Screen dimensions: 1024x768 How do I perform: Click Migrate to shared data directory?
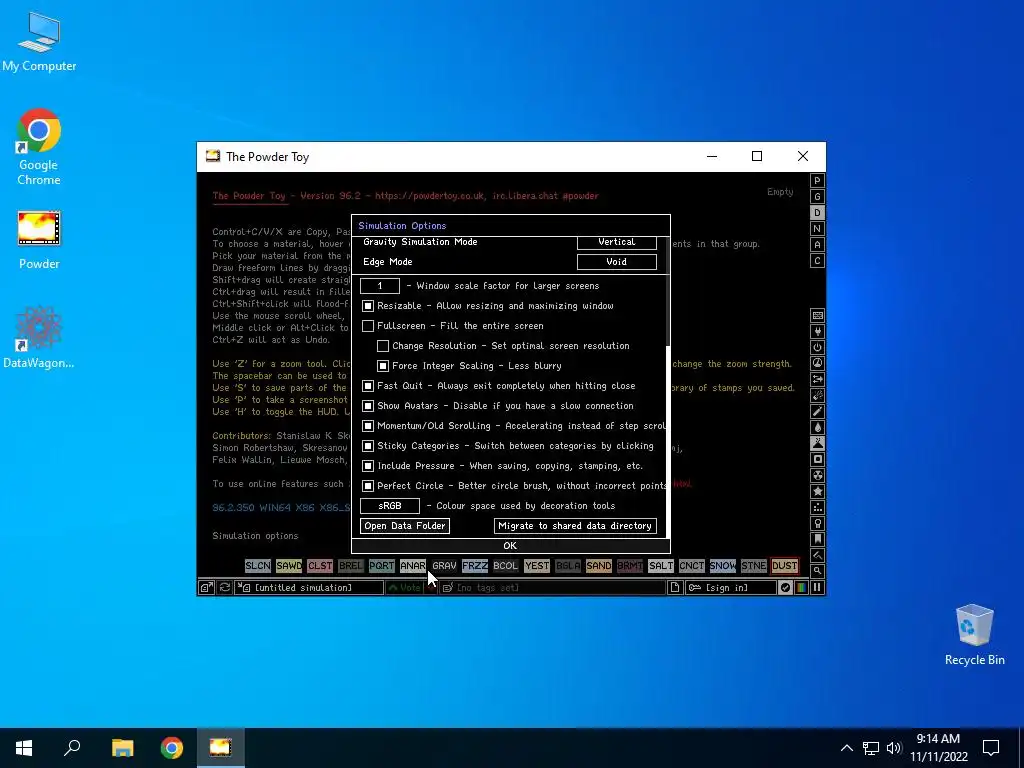coord(575,526)
